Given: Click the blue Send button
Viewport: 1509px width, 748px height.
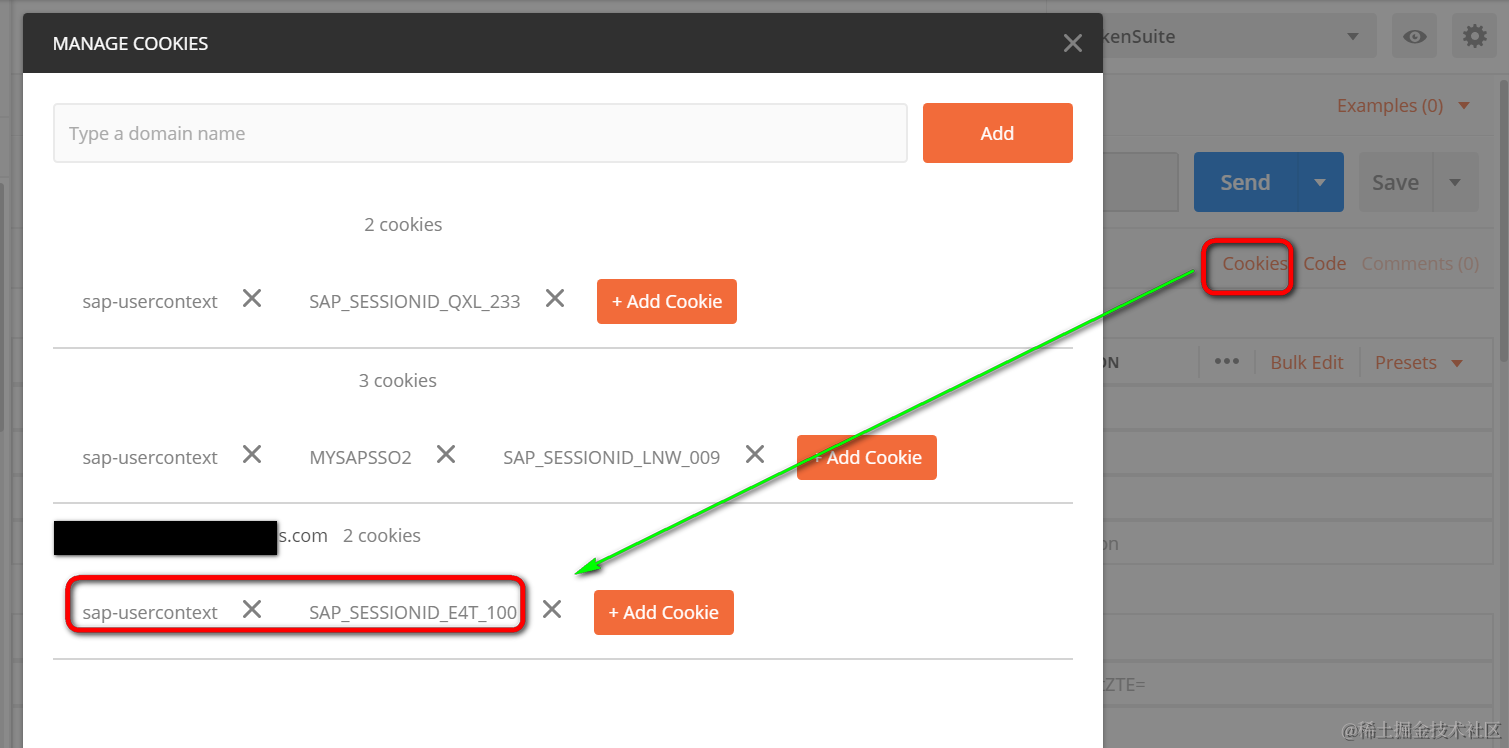Looking at the screenshot, I should (x=1245, y=182).
